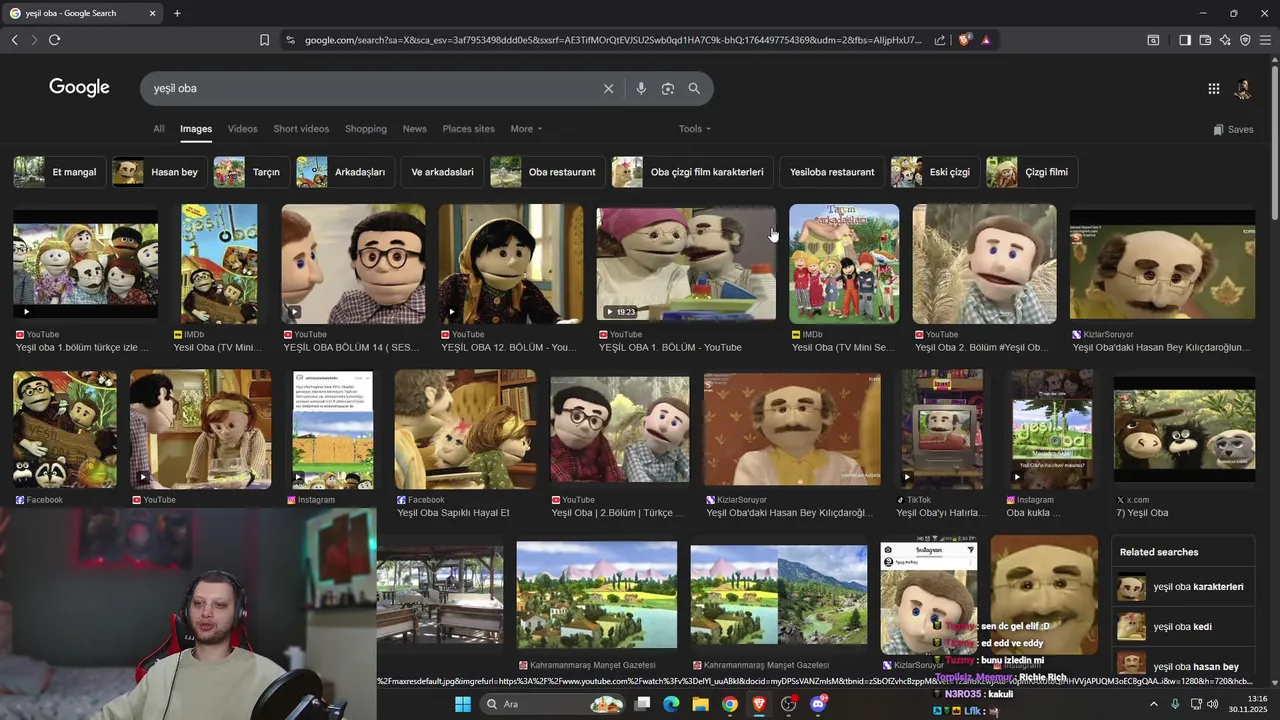Viewport: 1280px width, 720px height.
Task: Open the Windows Start menu
Action: [x=462, y=704]
